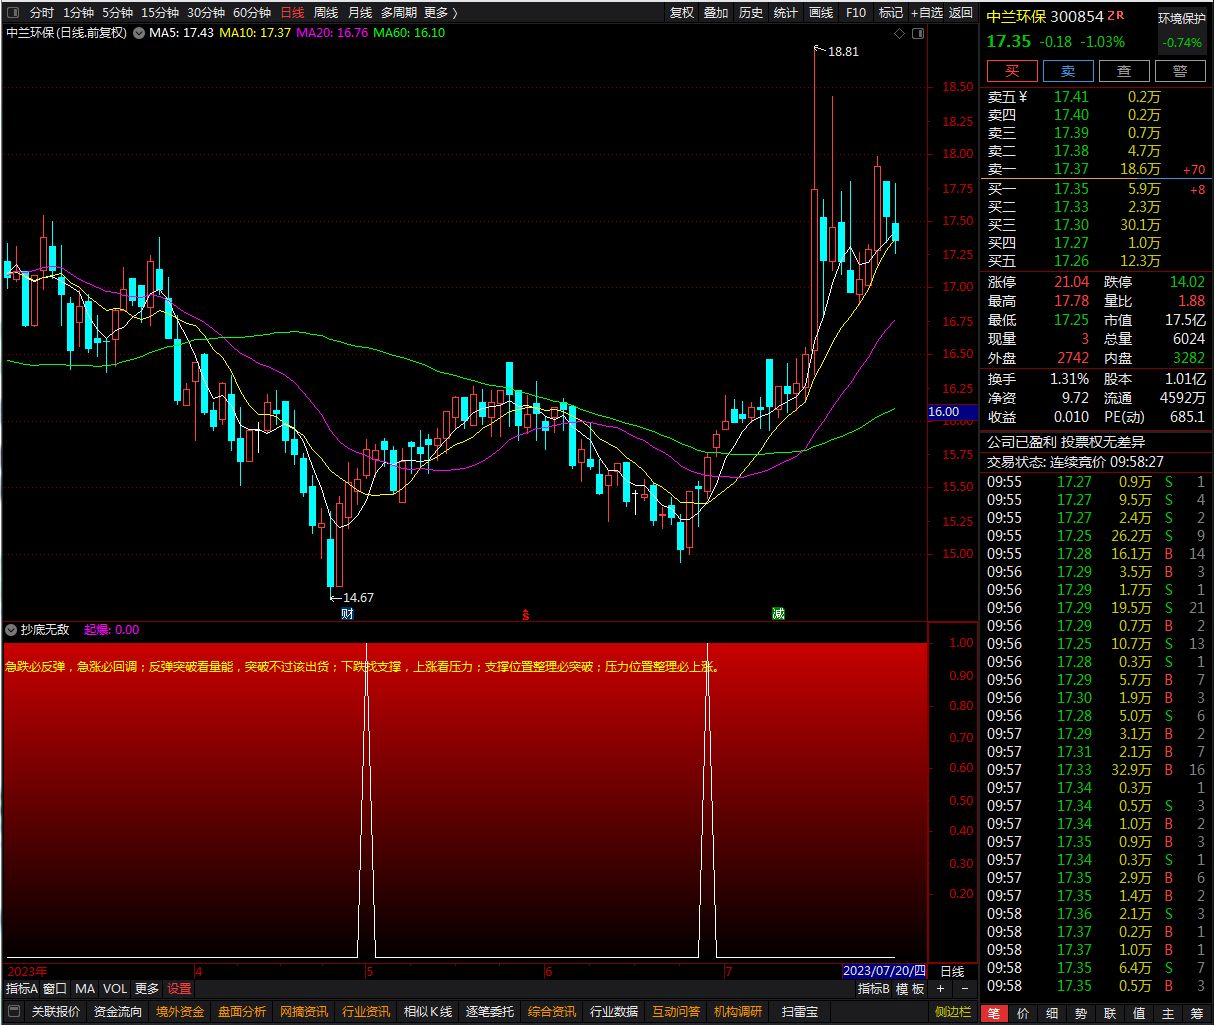Switch to 月线 monthly chart
Screen dimensions: 1214x1025
(360, 12)
